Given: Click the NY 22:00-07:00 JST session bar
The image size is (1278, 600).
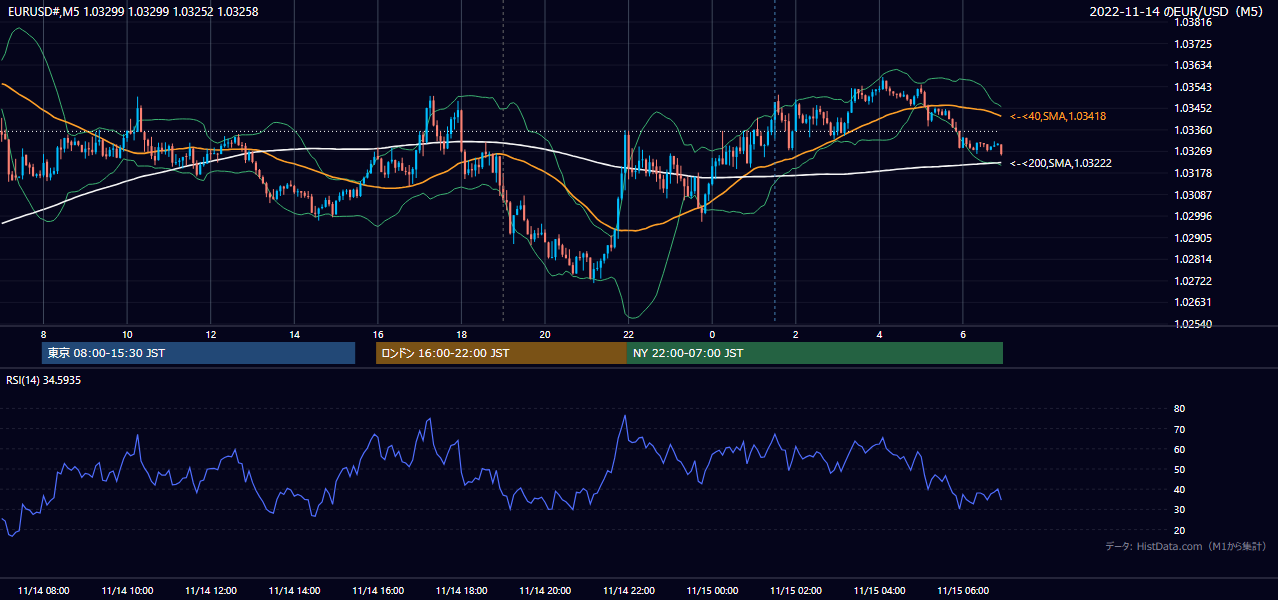Looking at the screenshot, I should (815, 353).
